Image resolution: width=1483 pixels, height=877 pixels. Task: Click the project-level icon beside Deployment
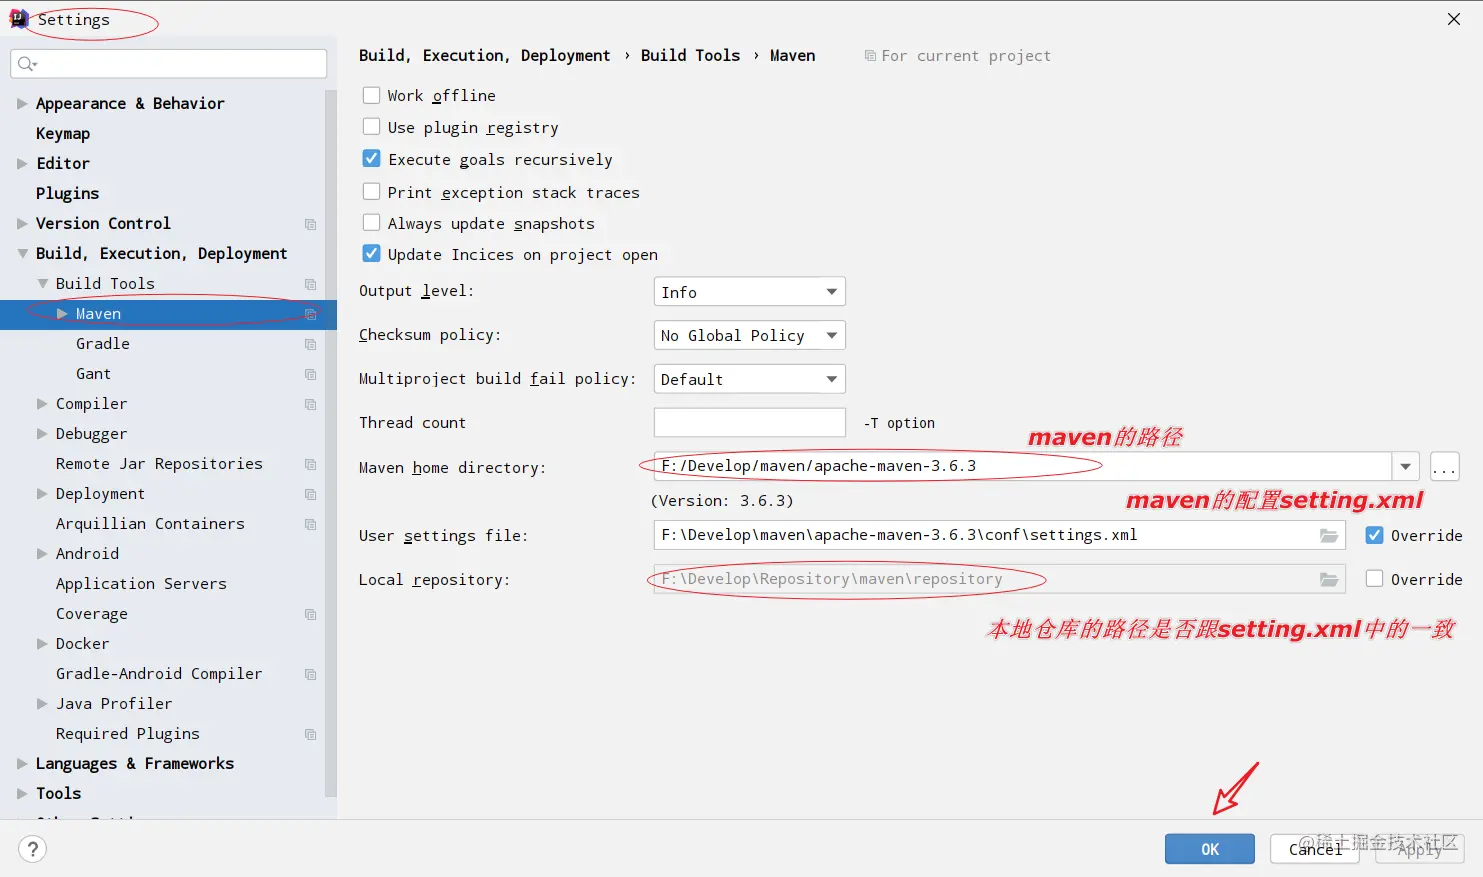pos(310,494)
